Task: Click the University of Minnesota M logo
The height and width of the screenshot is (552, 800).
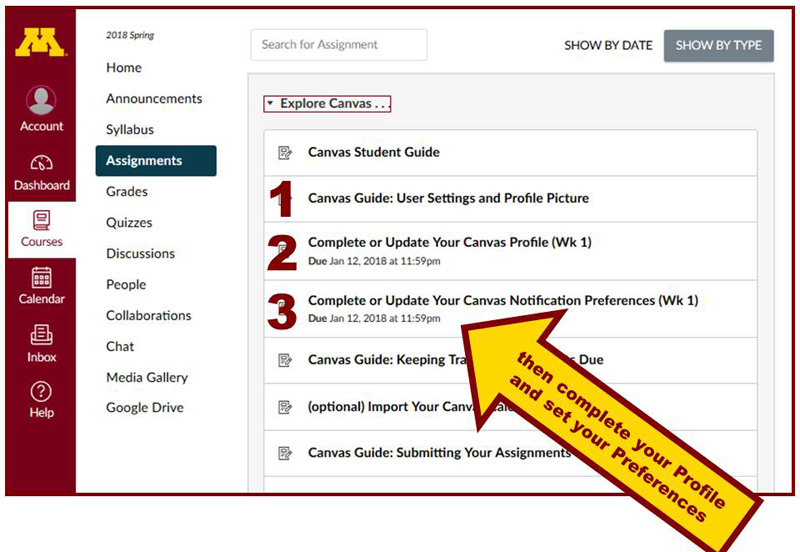Action: click(x=41, y=42)
